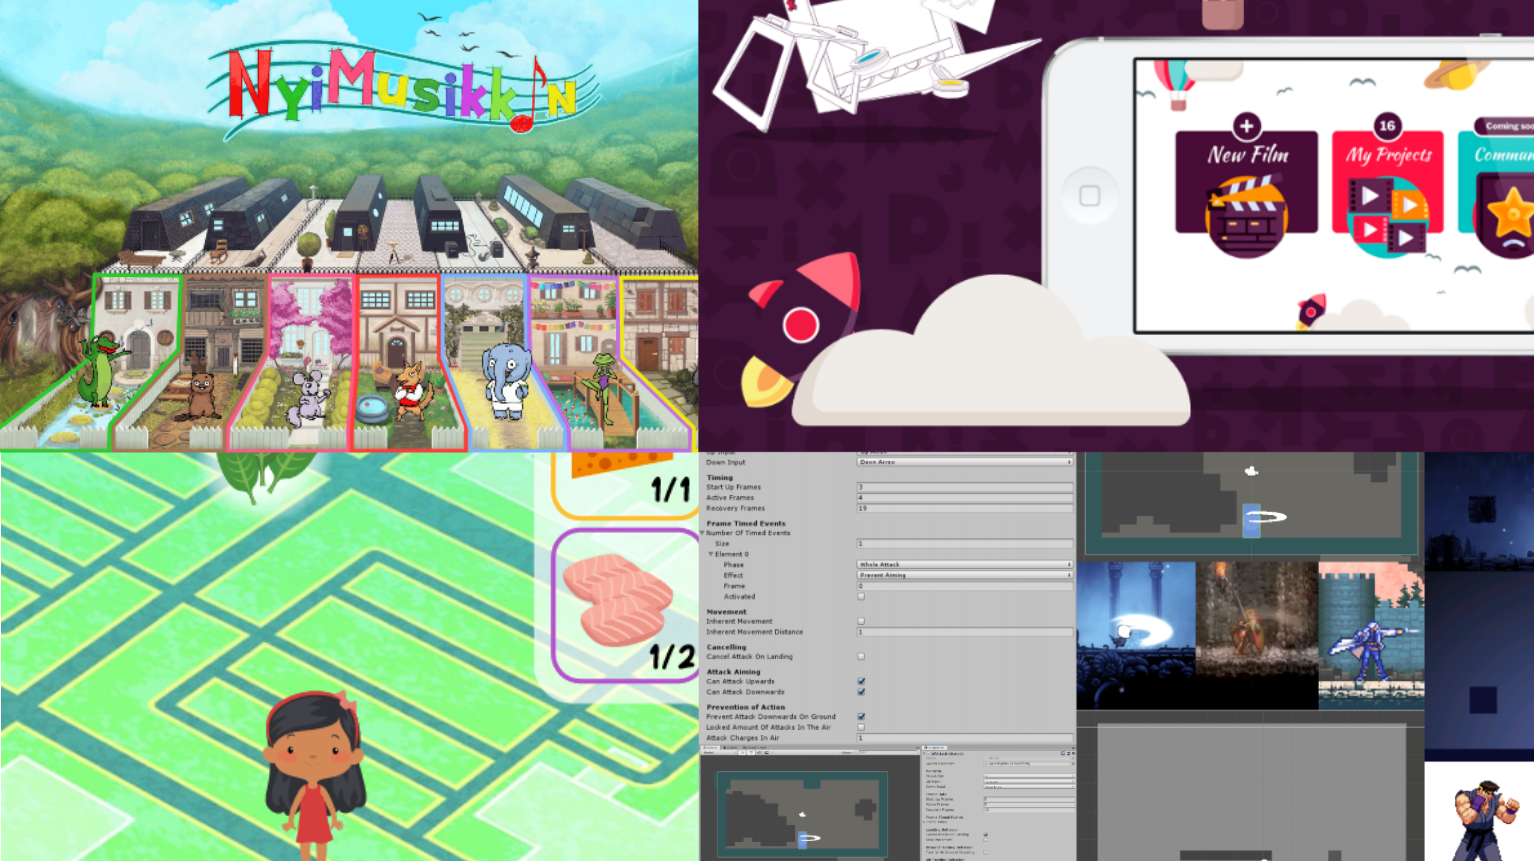Open the castle ninja reference thumbnail
The width and height of the screenshot is (1534, 861).
1371,635
